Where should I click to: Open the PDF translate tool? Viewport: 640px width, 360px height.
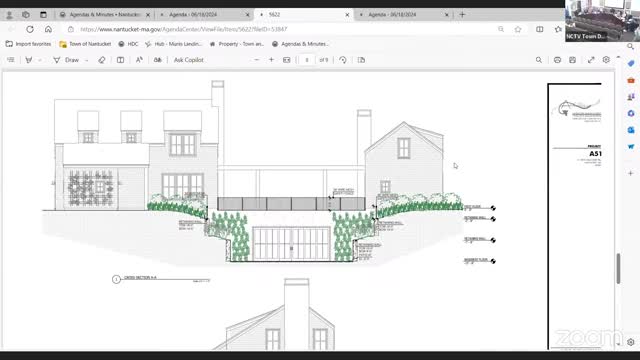[x=158, y=60]
